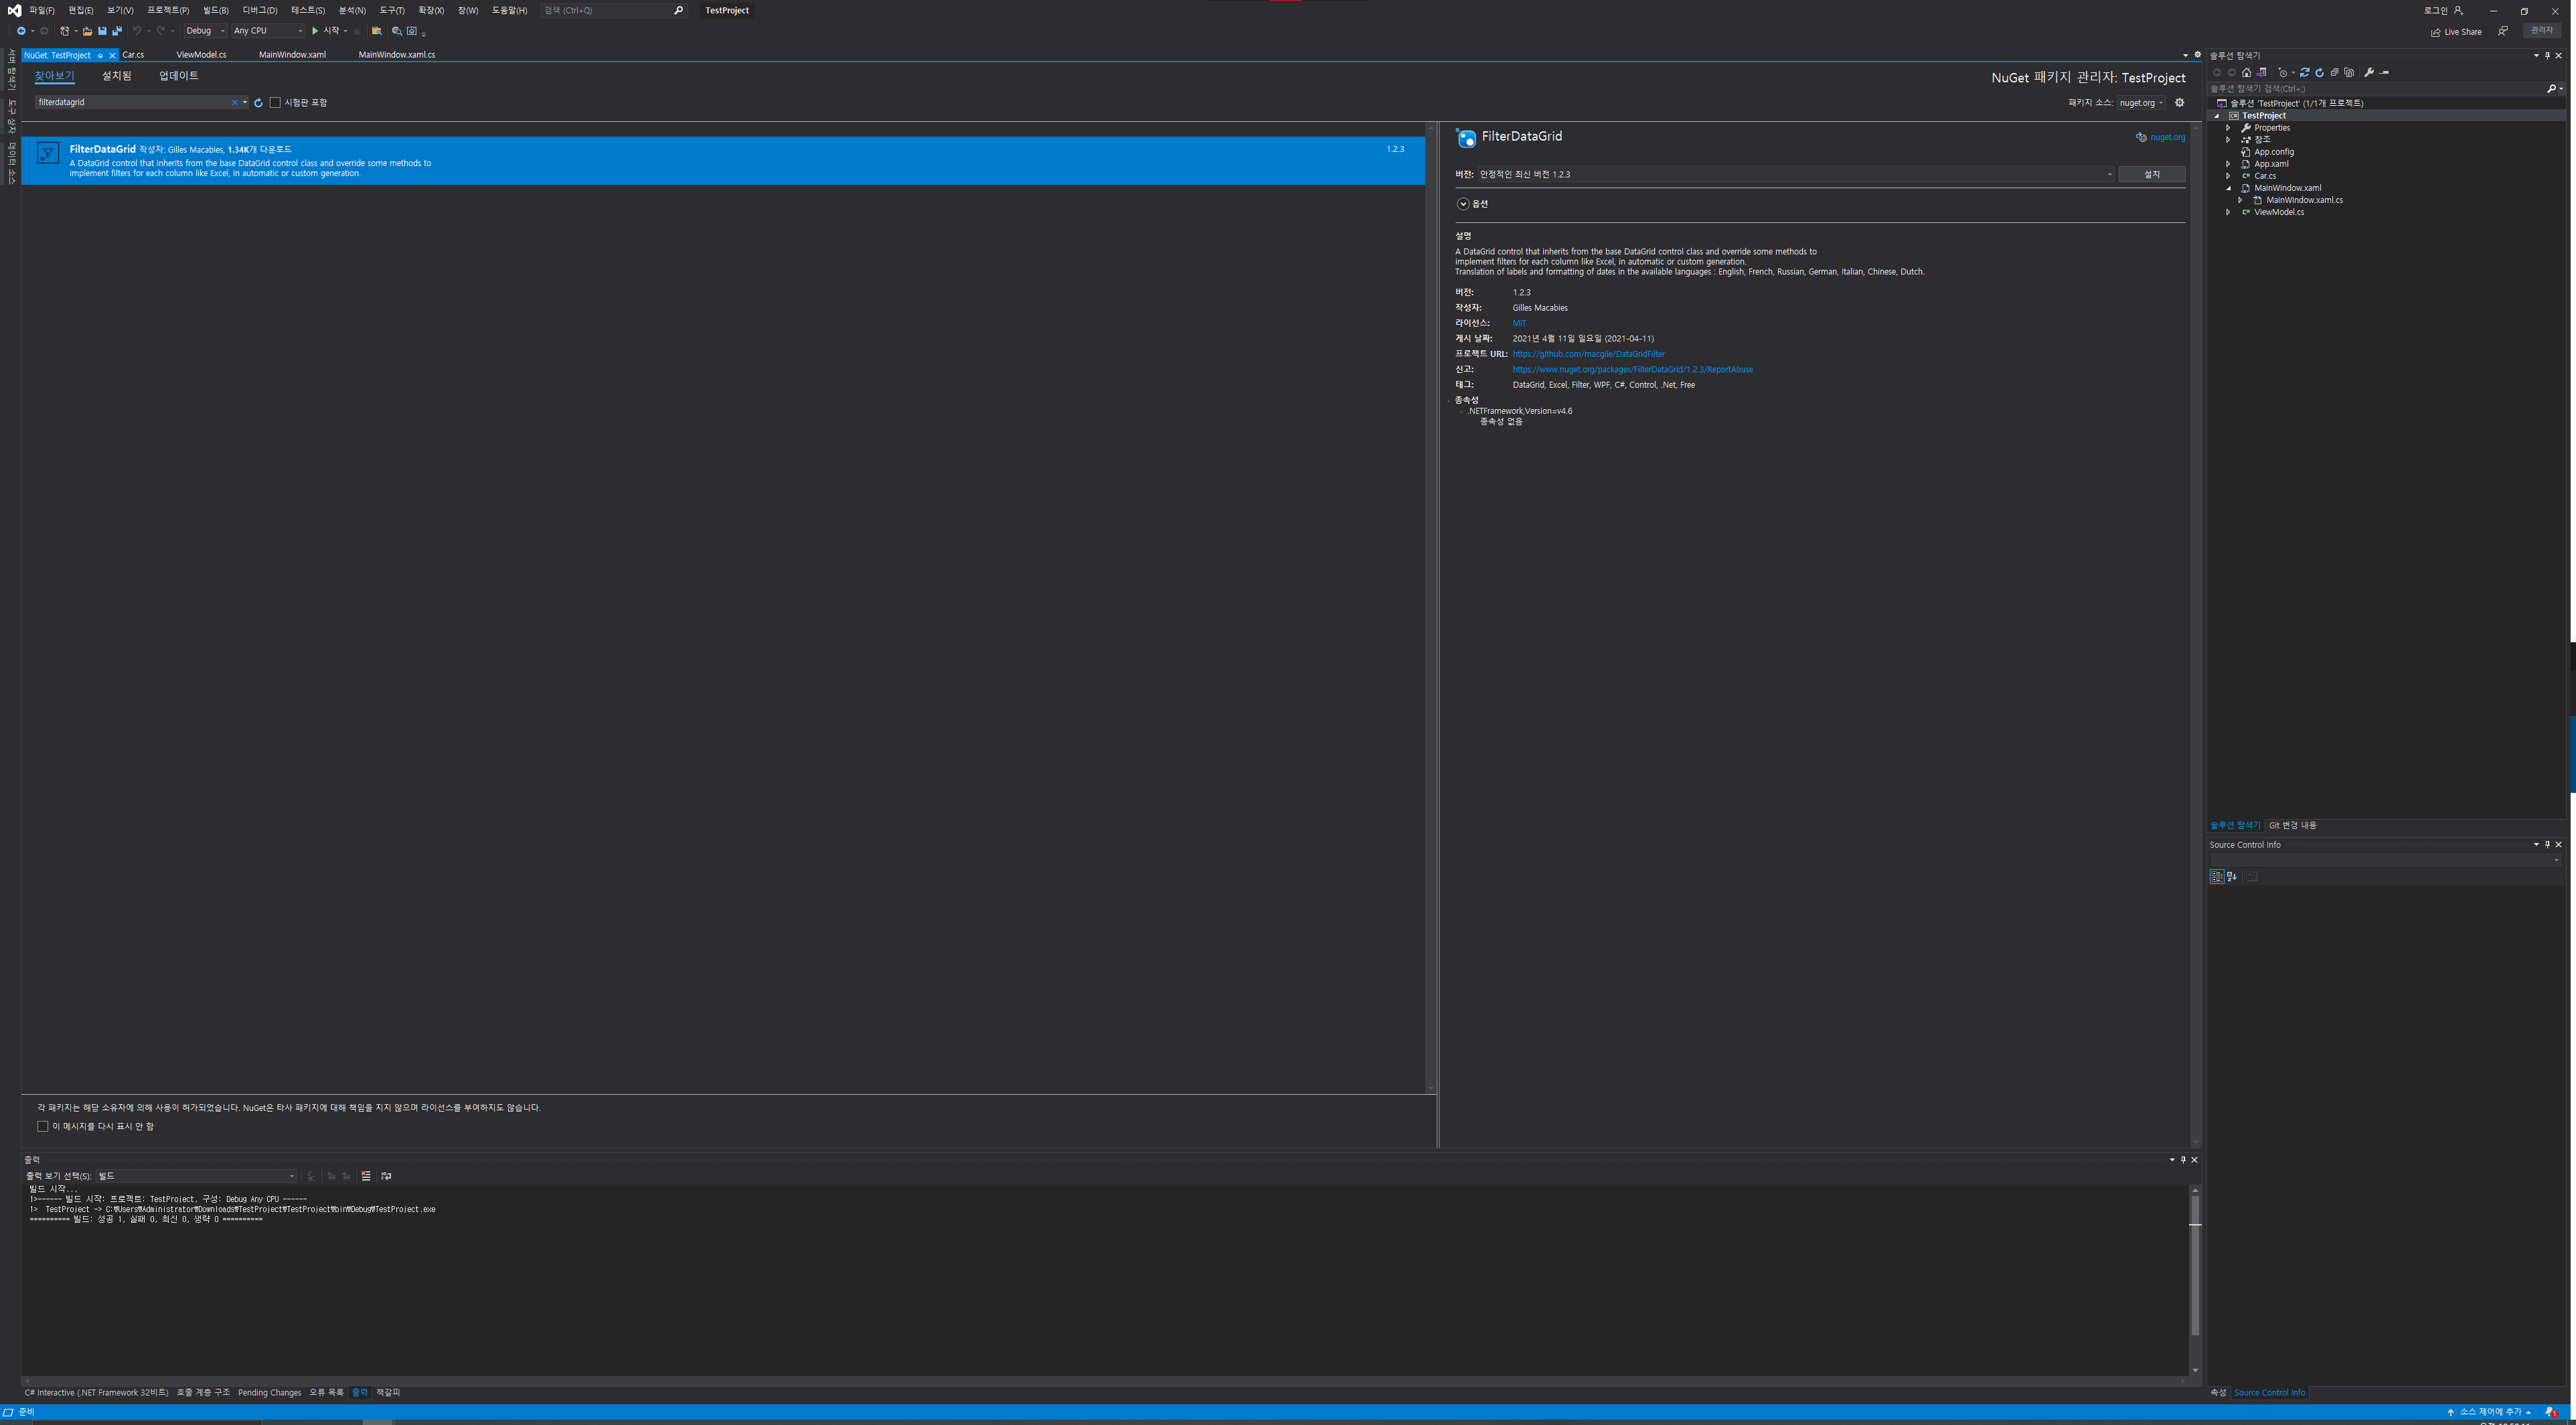Open the 도구(T) menu
The height and width of the screenshot is (1425, 2576).
click(392, 10)
